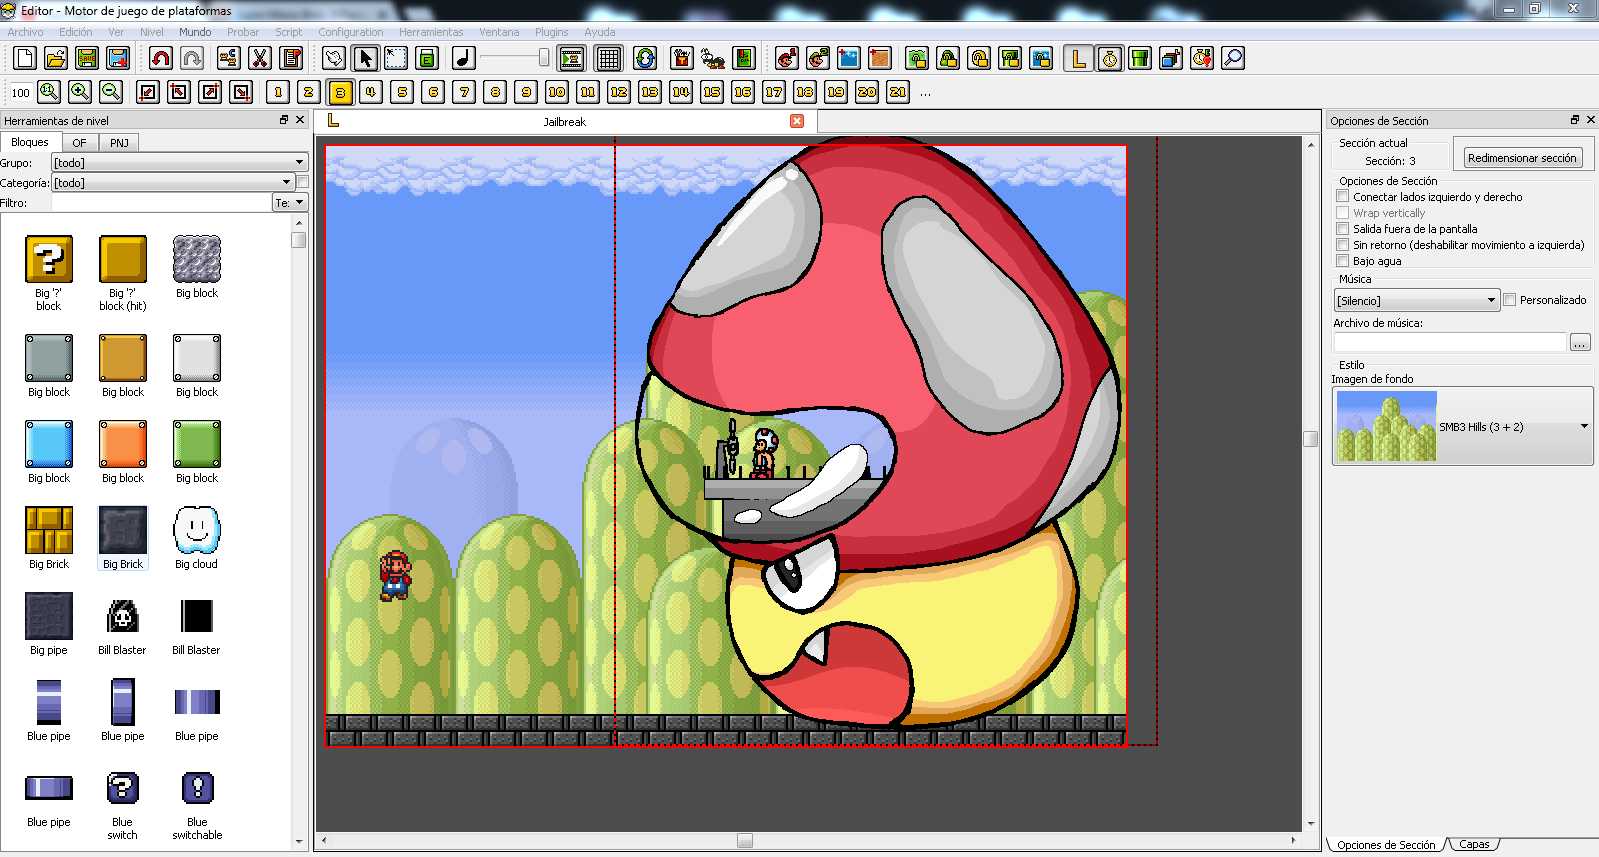Open the Música Silencio dropdown
Screen dimensions: 1599x857
point(1417,300)
